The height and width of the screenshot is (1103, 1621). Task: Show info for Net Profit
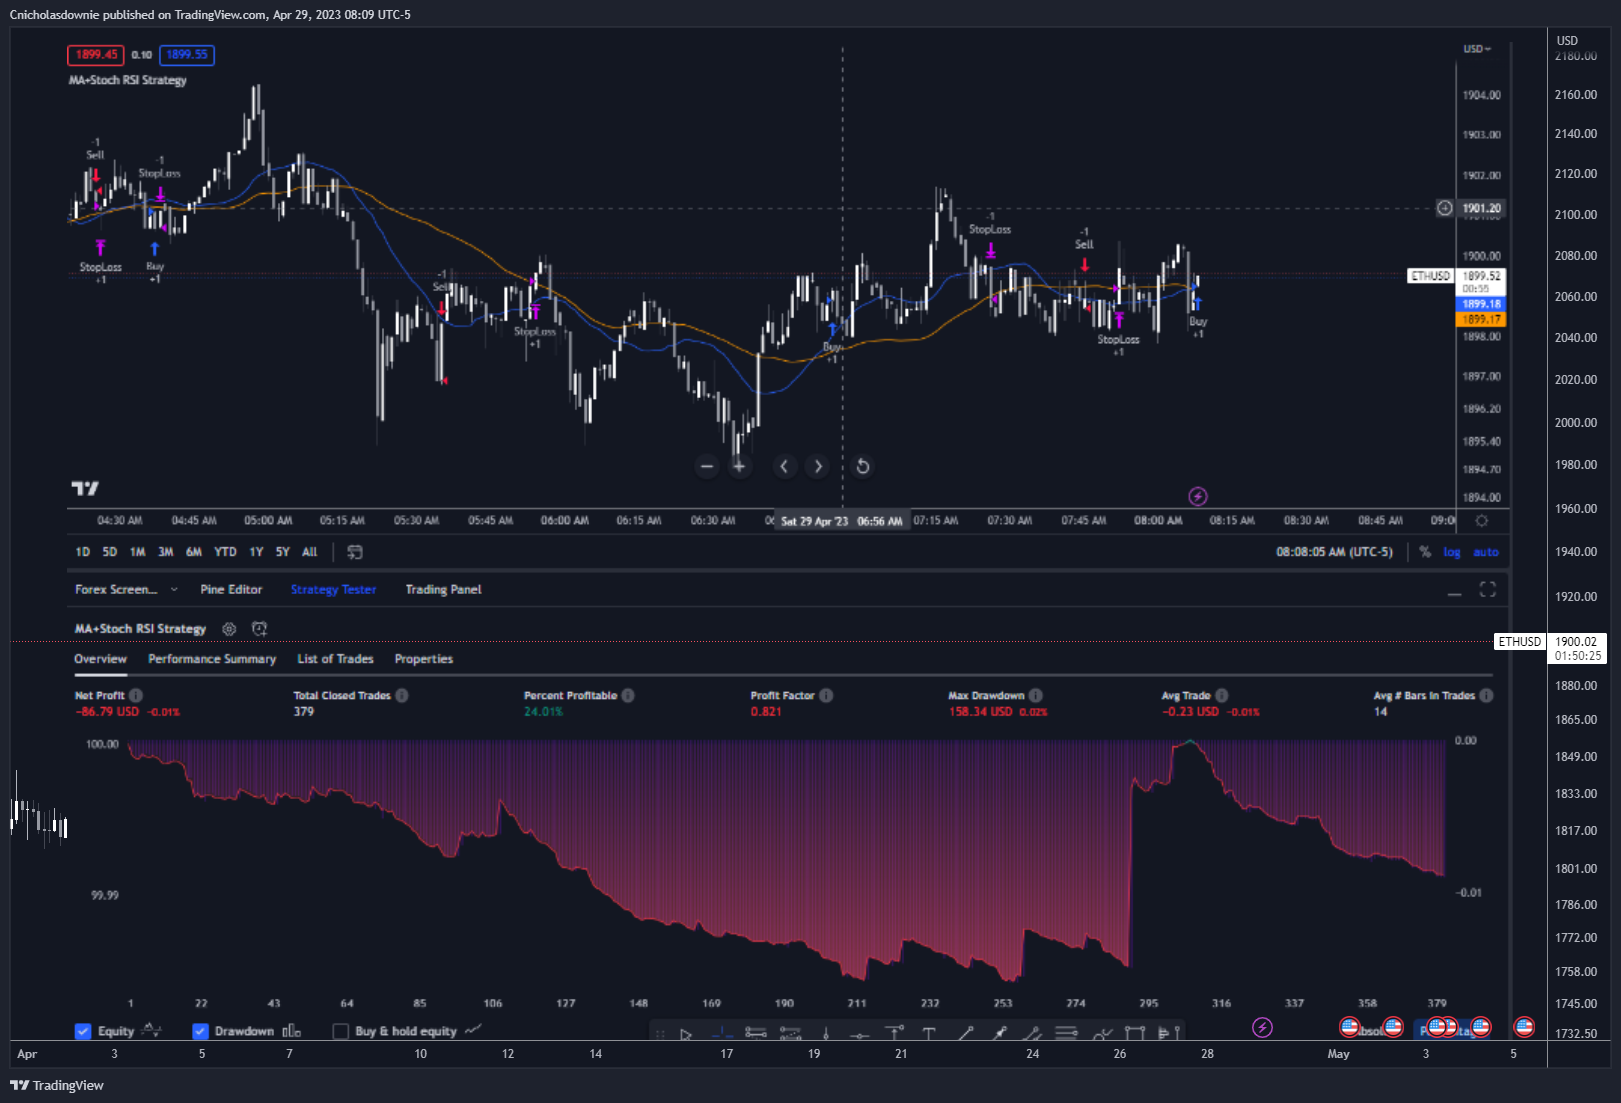(136, 695)
